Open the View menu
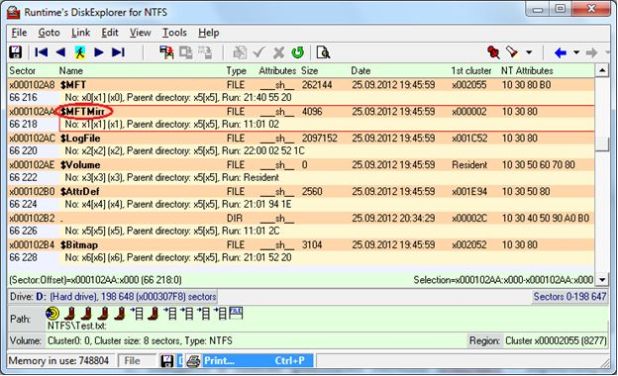 coord(140,33)
